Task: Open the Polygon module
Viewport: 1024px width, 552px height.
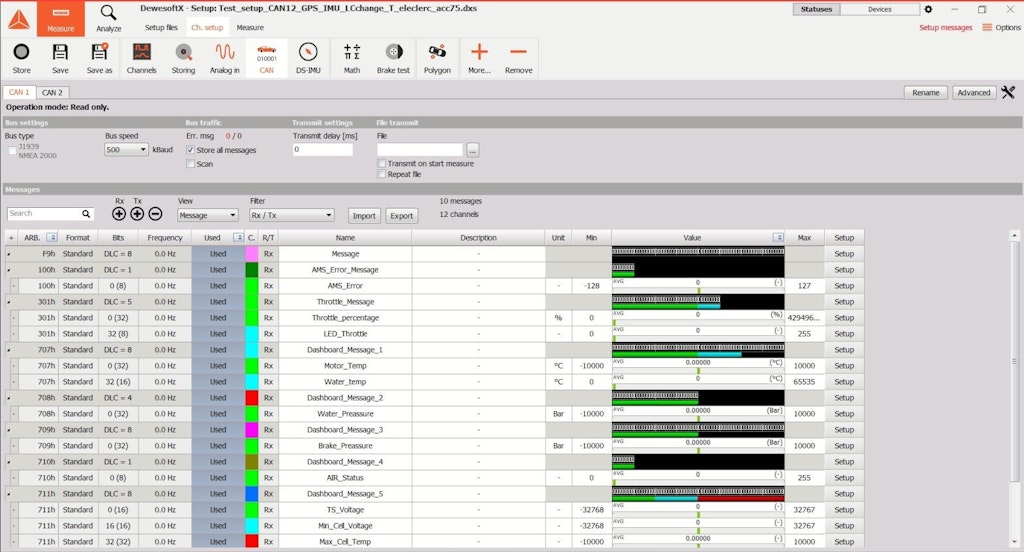Action: coord(437,58)
